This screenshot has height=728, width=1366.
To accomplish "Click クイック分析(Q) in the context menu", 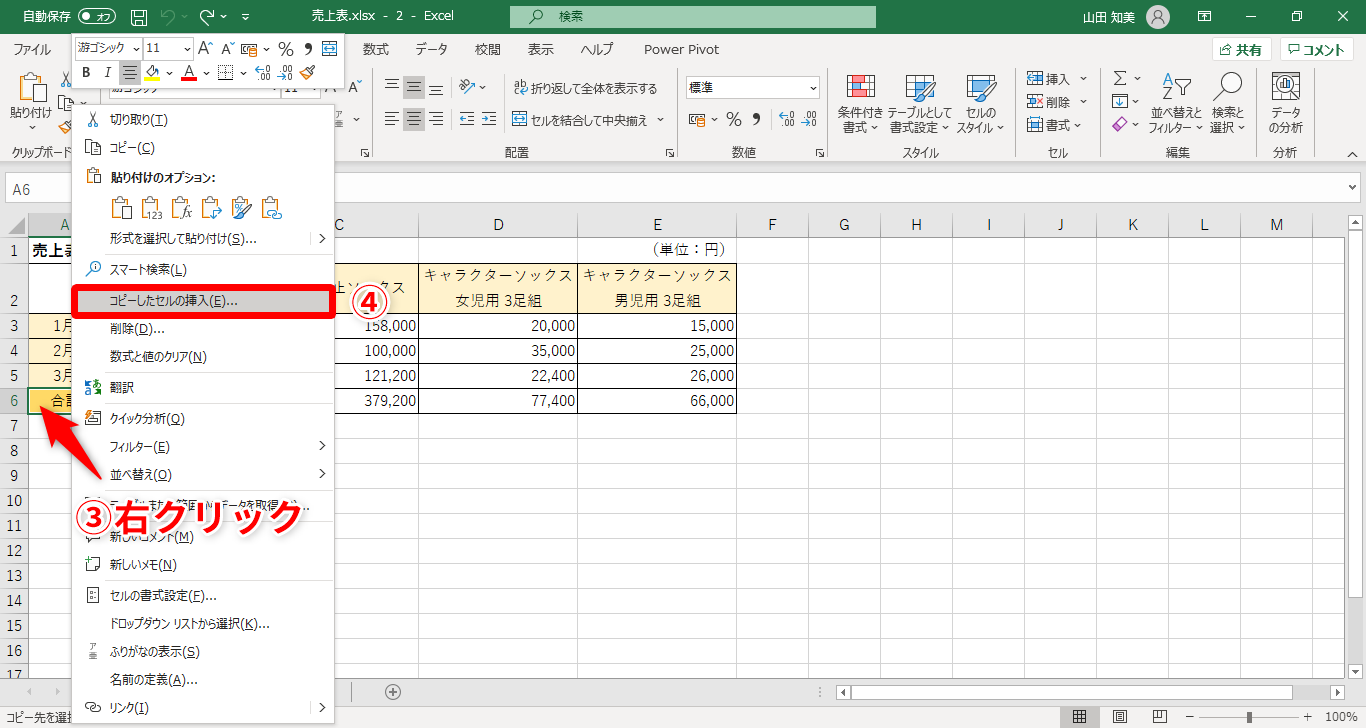I will pyautogui.click(x=203, y=419).
